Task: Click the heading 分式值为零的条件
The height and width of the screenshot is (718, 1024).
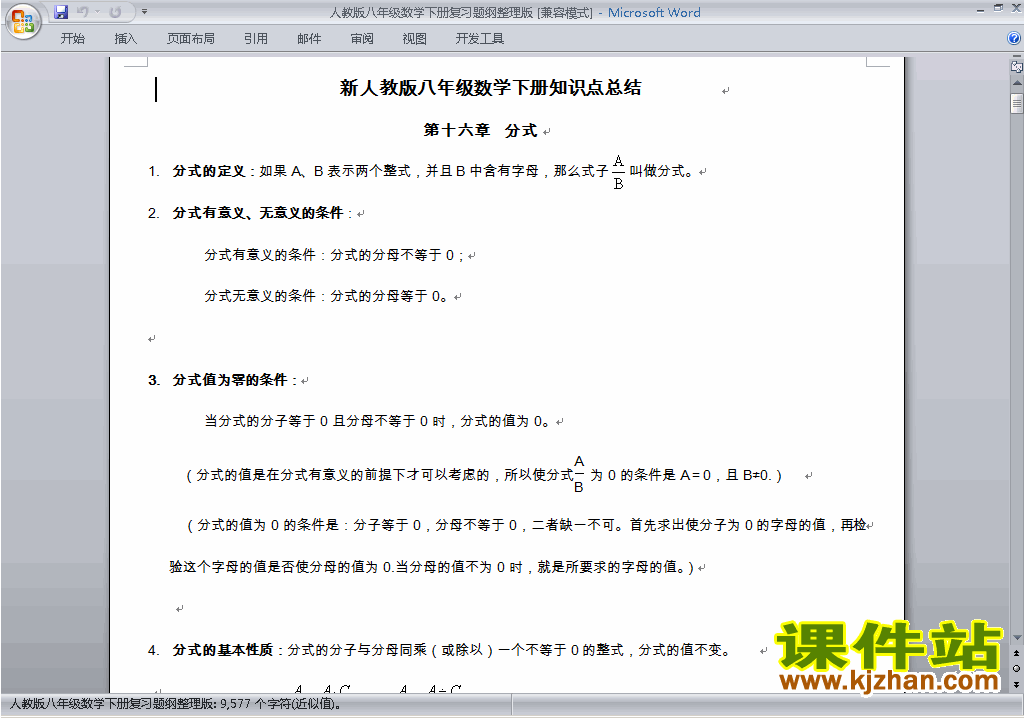Action: pyautogui.click(x=230, y=380)
